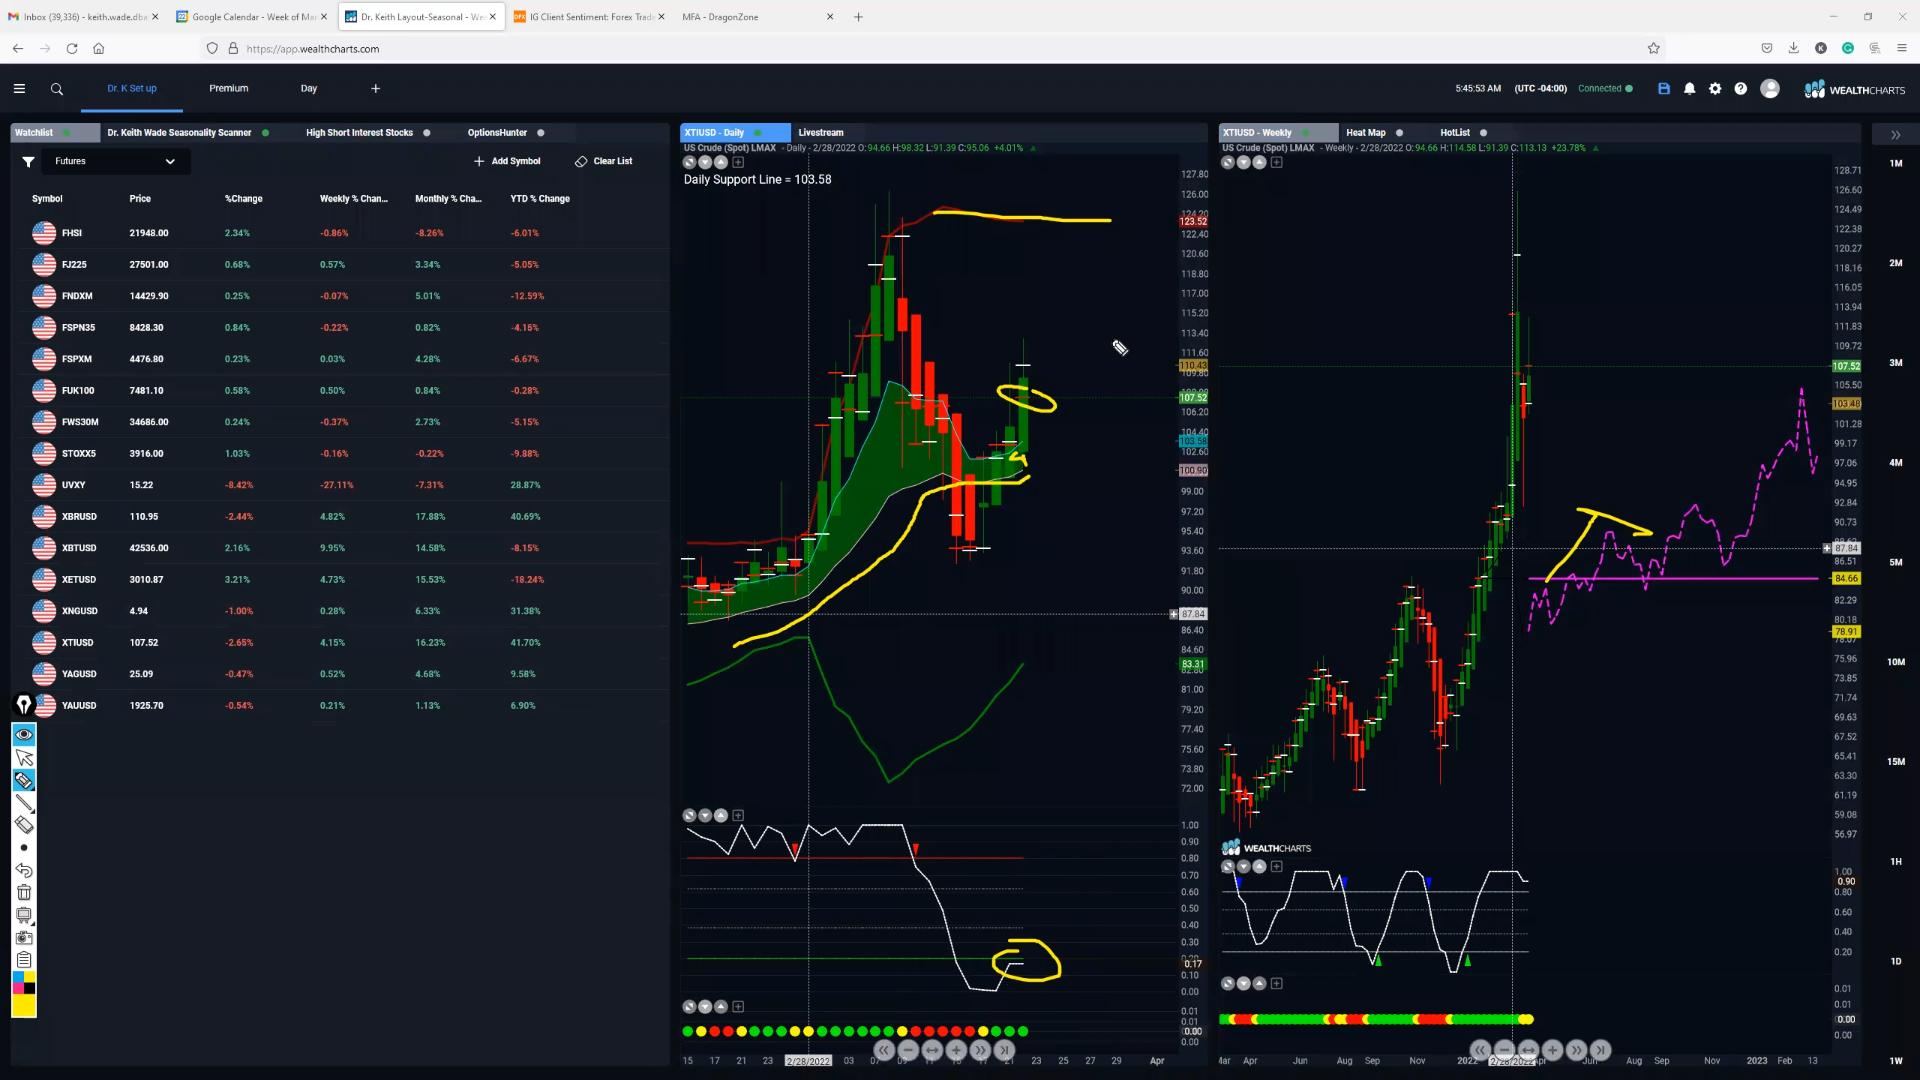Open the HotList tab
This screenshot has width=1920, height=1080.
coord(1455,133)
